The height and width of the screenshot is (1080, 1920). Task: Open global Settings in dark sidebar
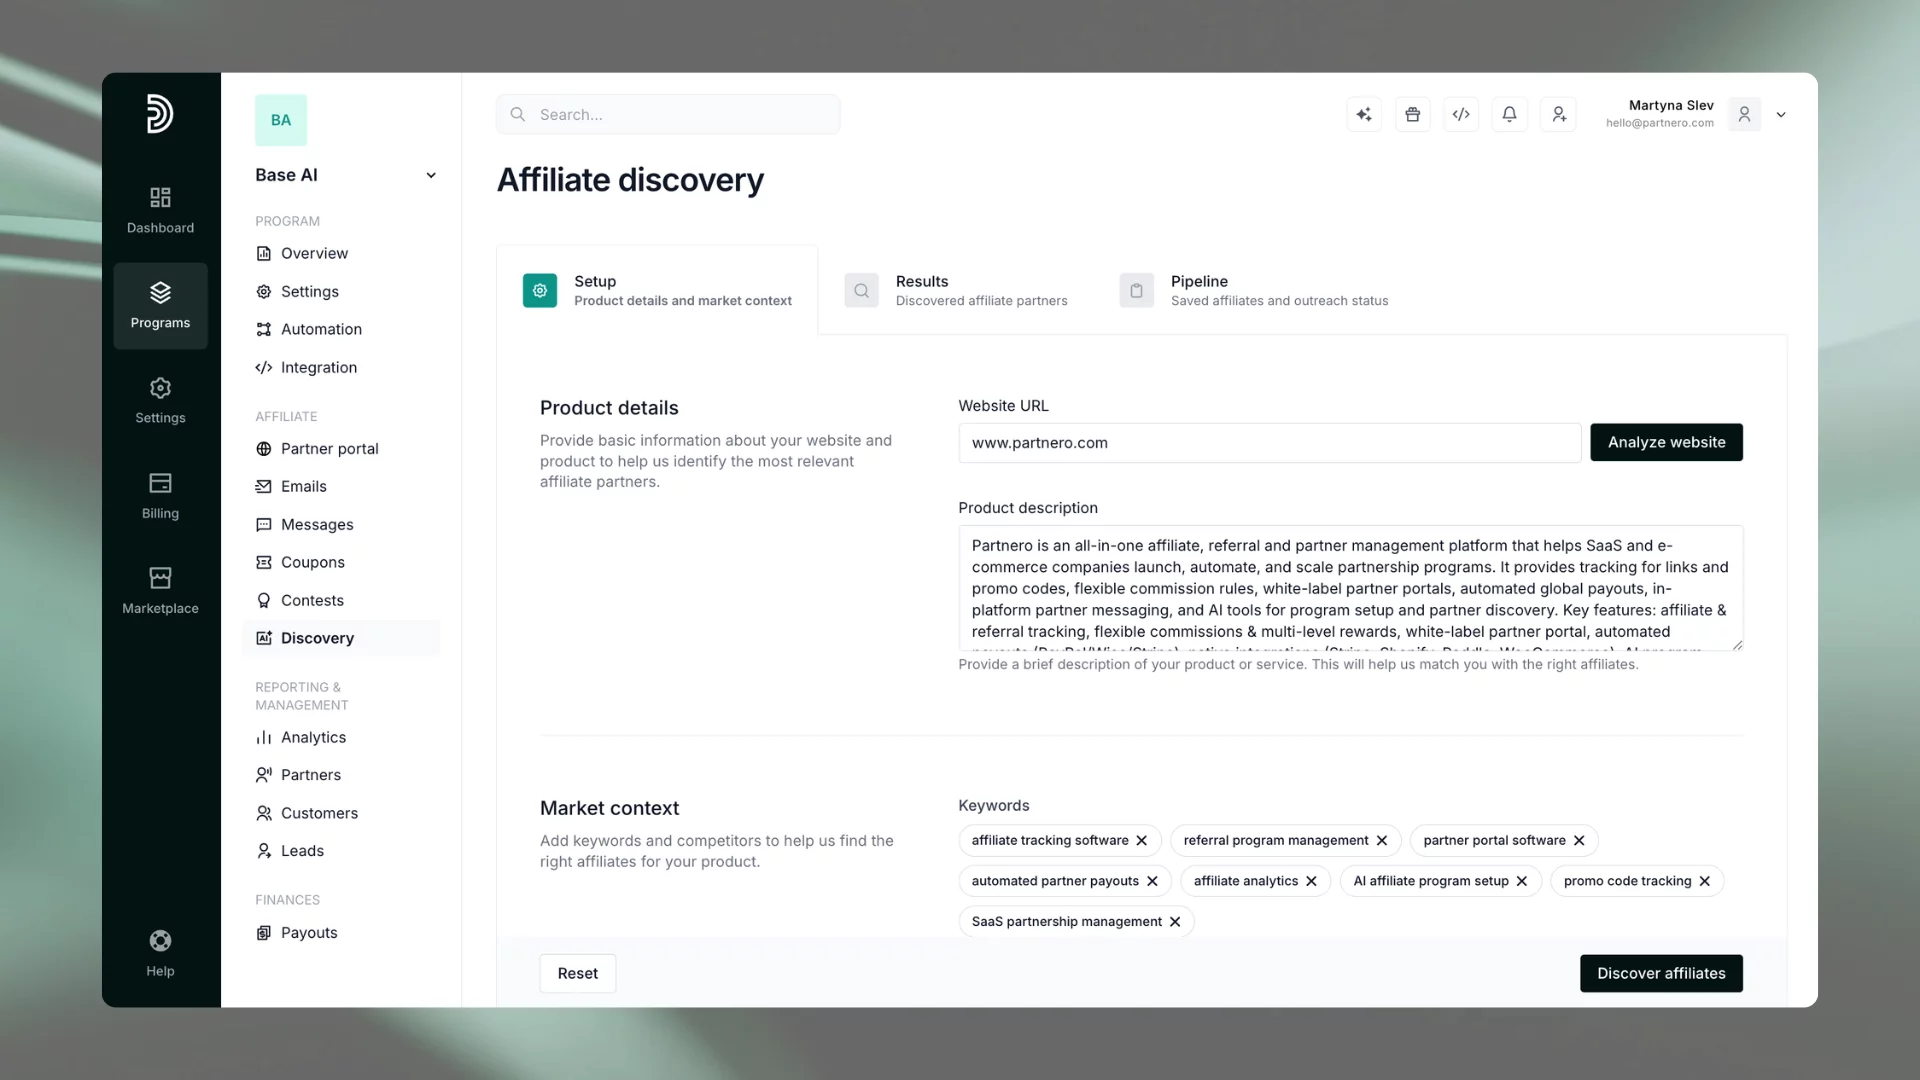click(x=160, y=401)
